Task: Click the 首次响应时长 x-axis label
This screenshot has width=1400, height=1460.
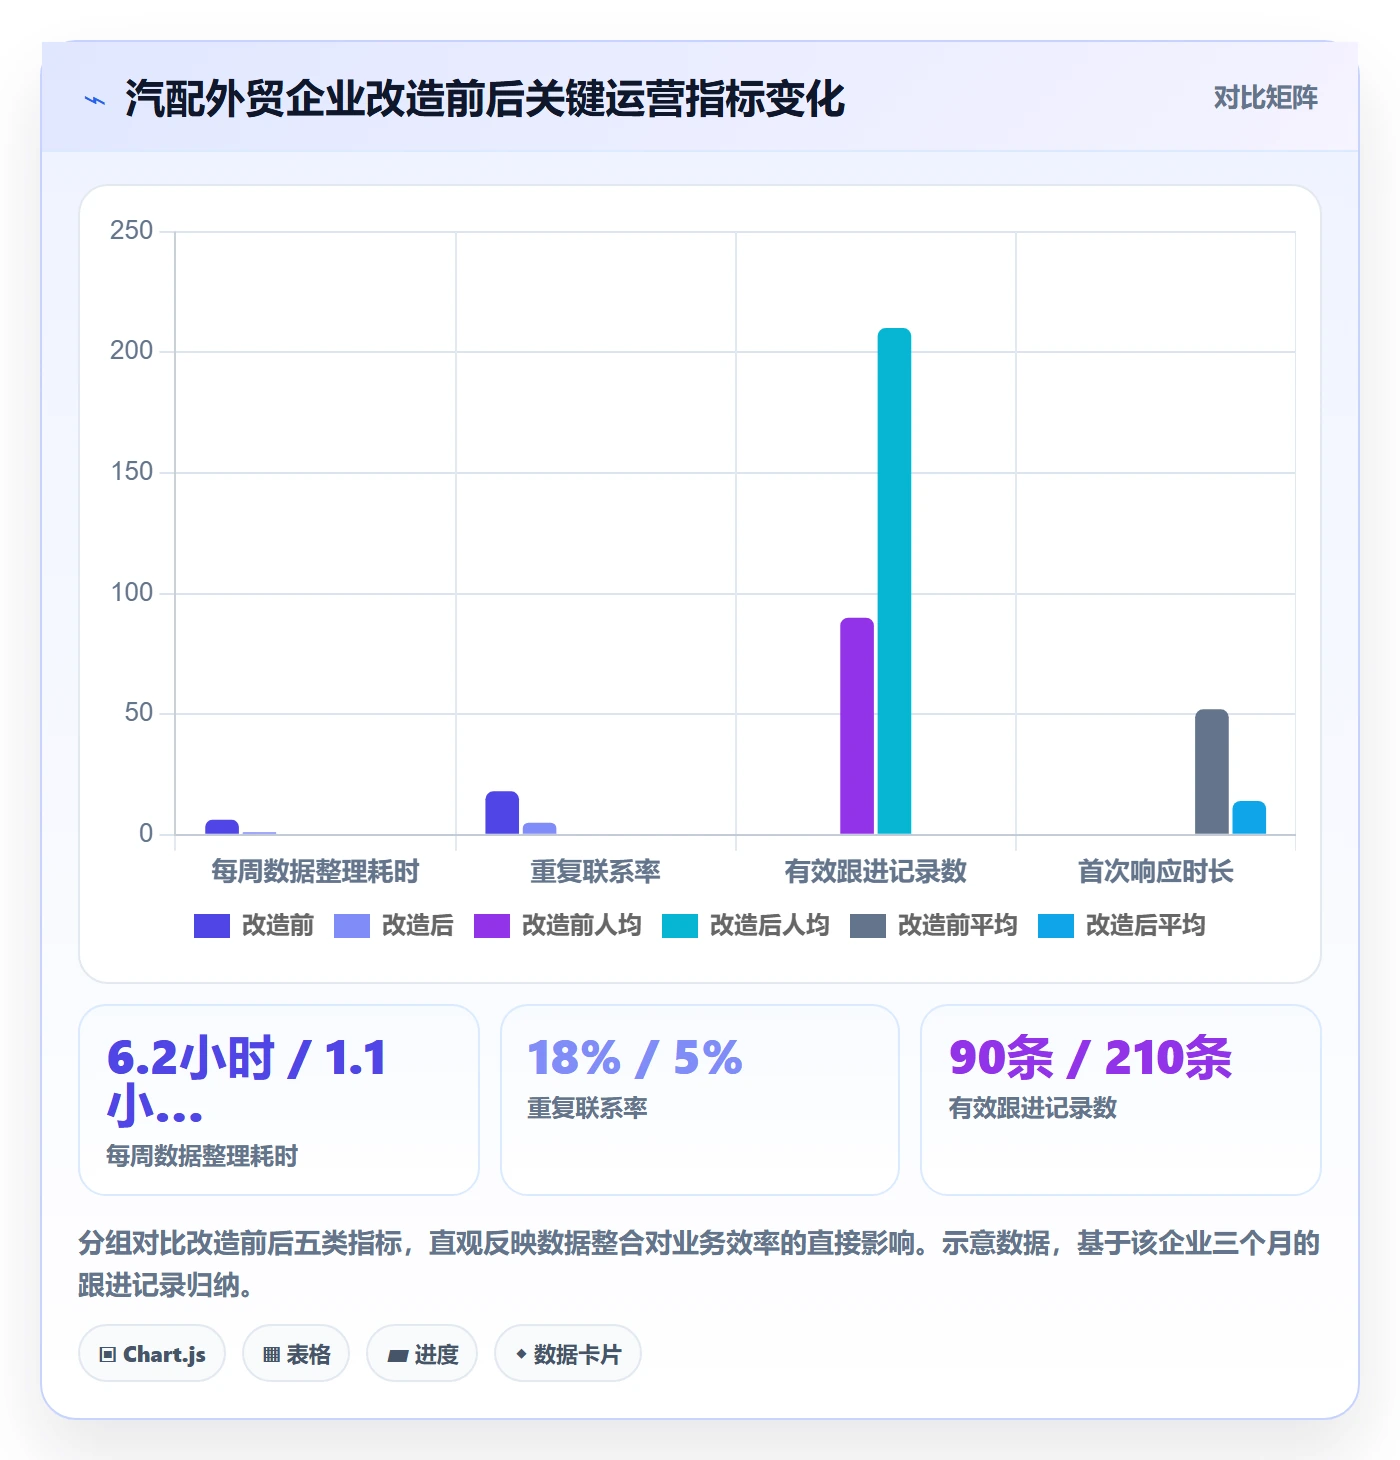Action: [1155, 872]
